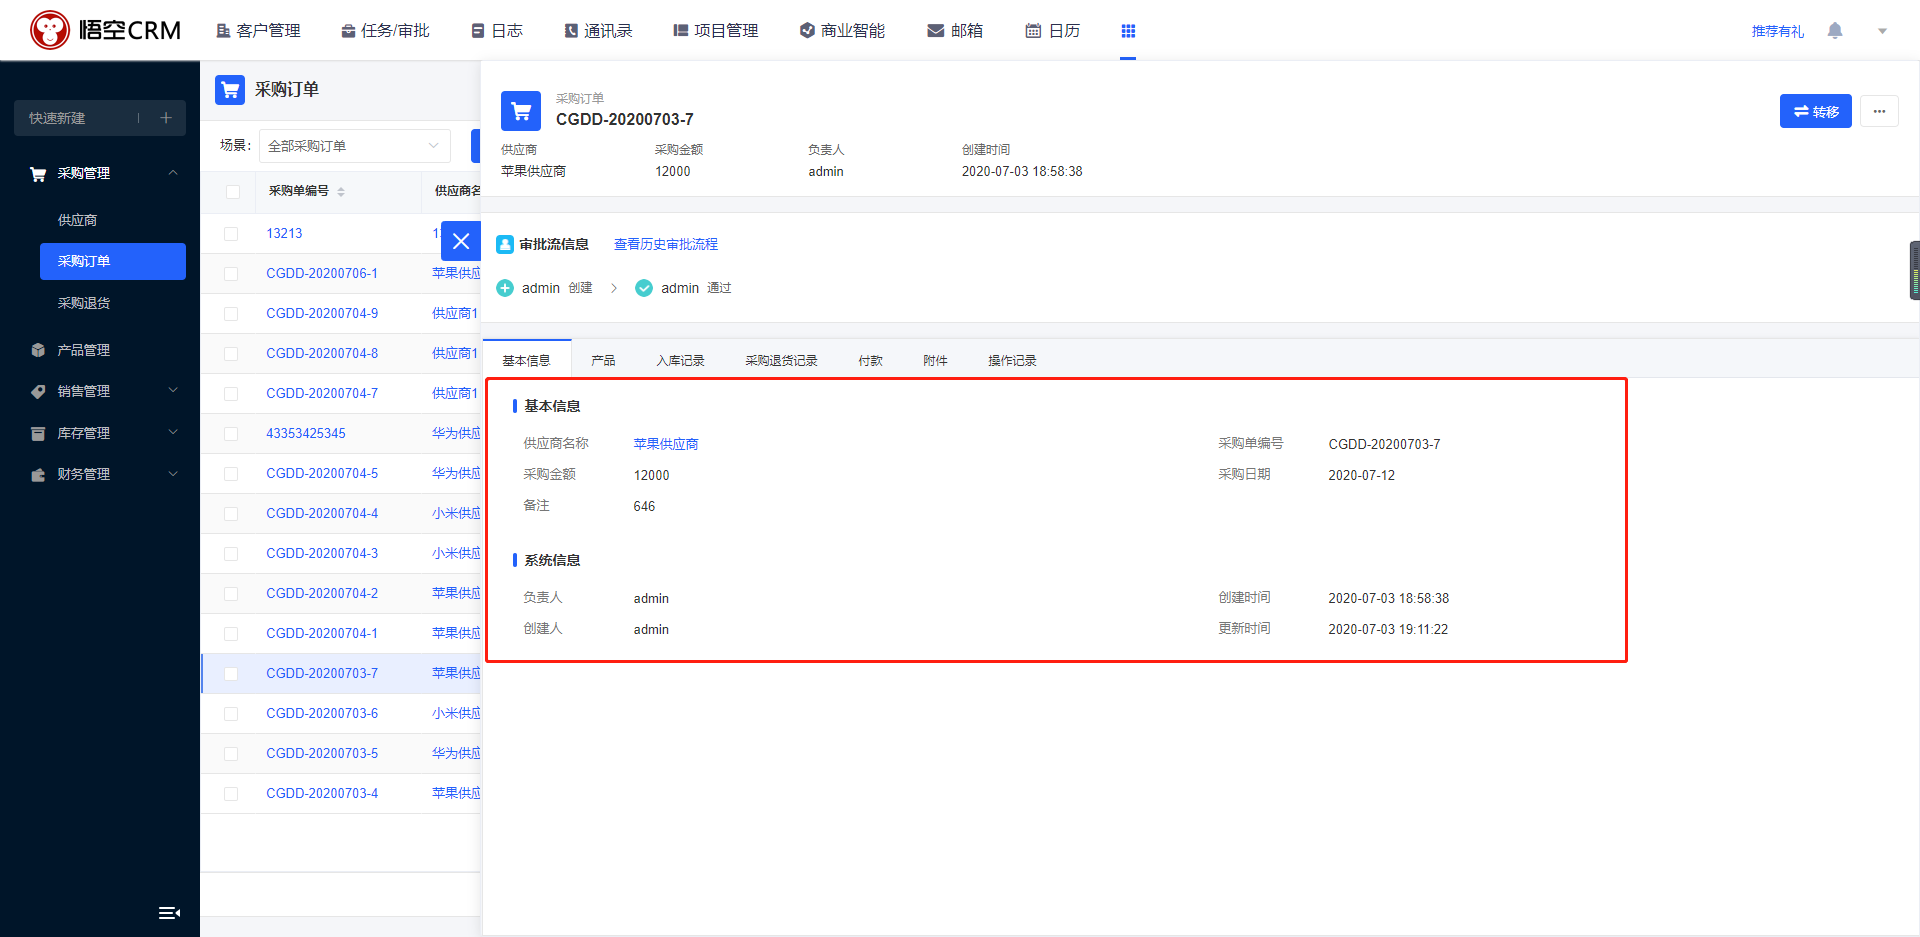This screenshot has width=1920, height=937.
Task: Check the box for CGDD-20200704-5
Action: 231,473
